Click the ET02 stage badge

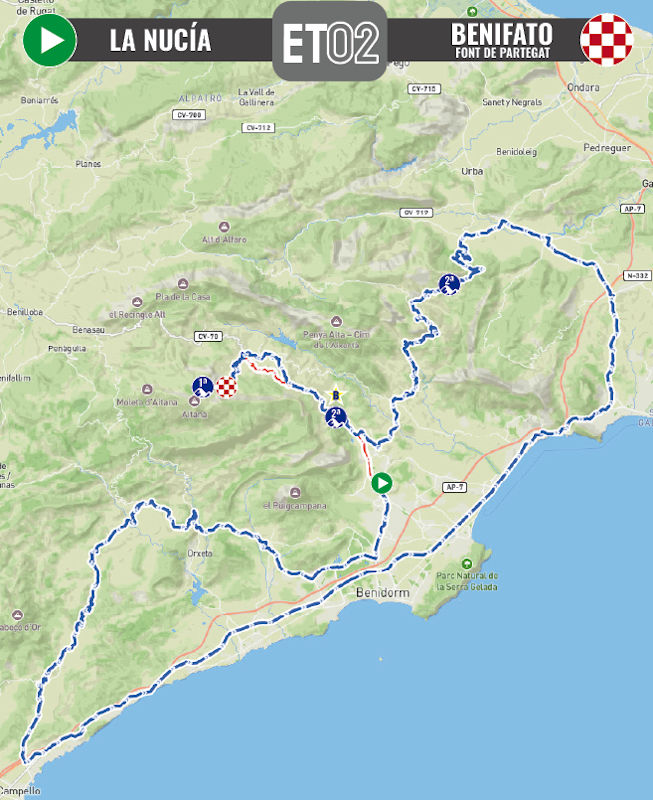pyautogui.click(x=329, y=43)
